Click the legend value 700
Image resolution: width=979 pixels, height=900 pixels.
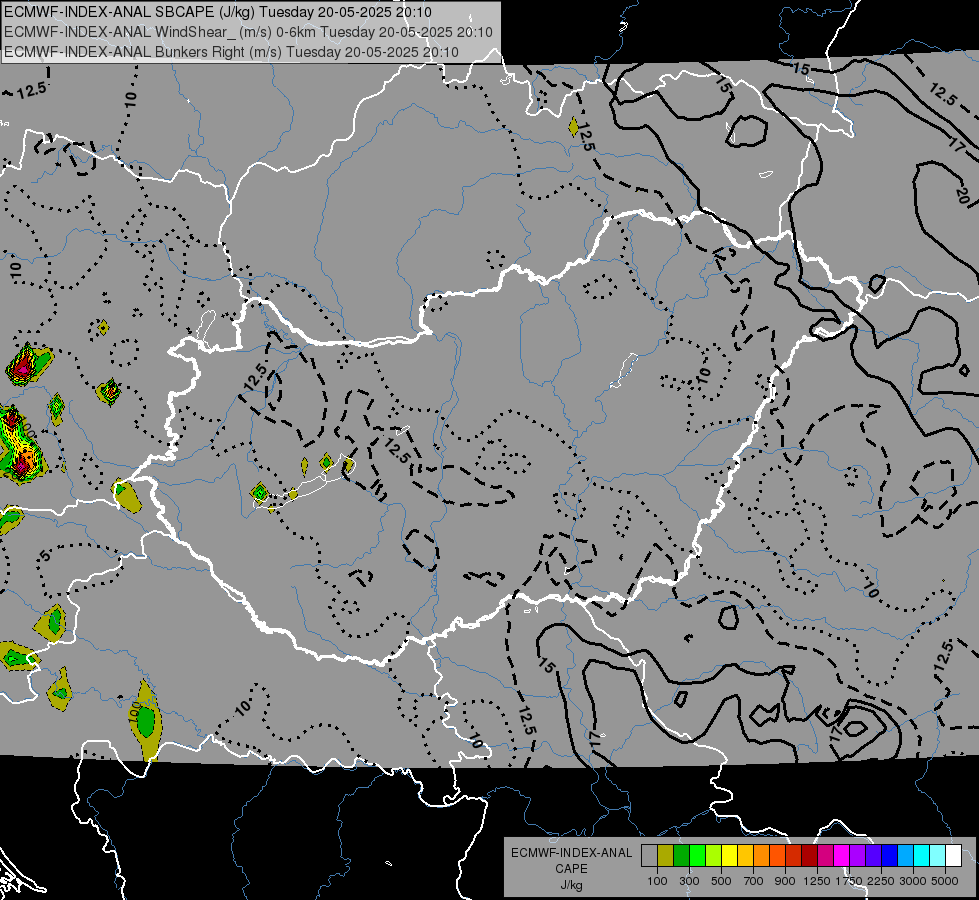pos(753,881)
